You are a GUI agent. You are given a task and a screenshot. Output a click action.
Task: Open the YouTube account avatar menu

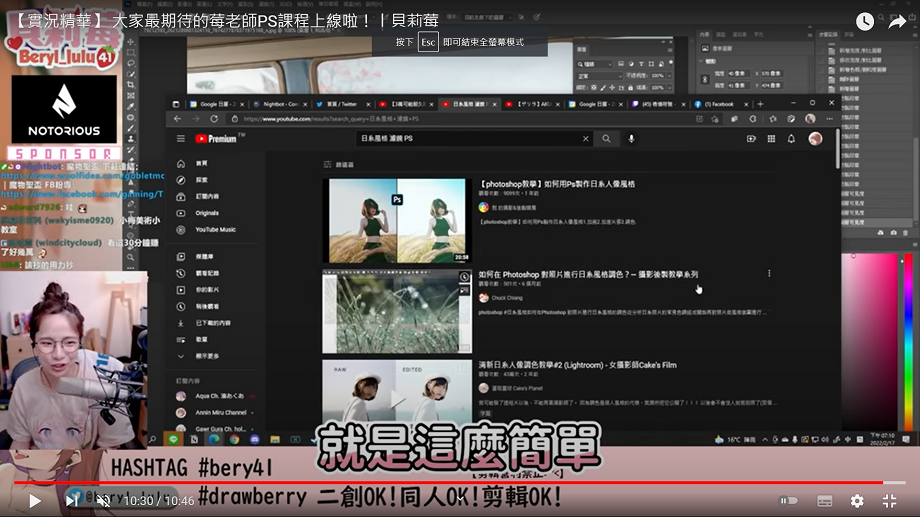[815, 138]
